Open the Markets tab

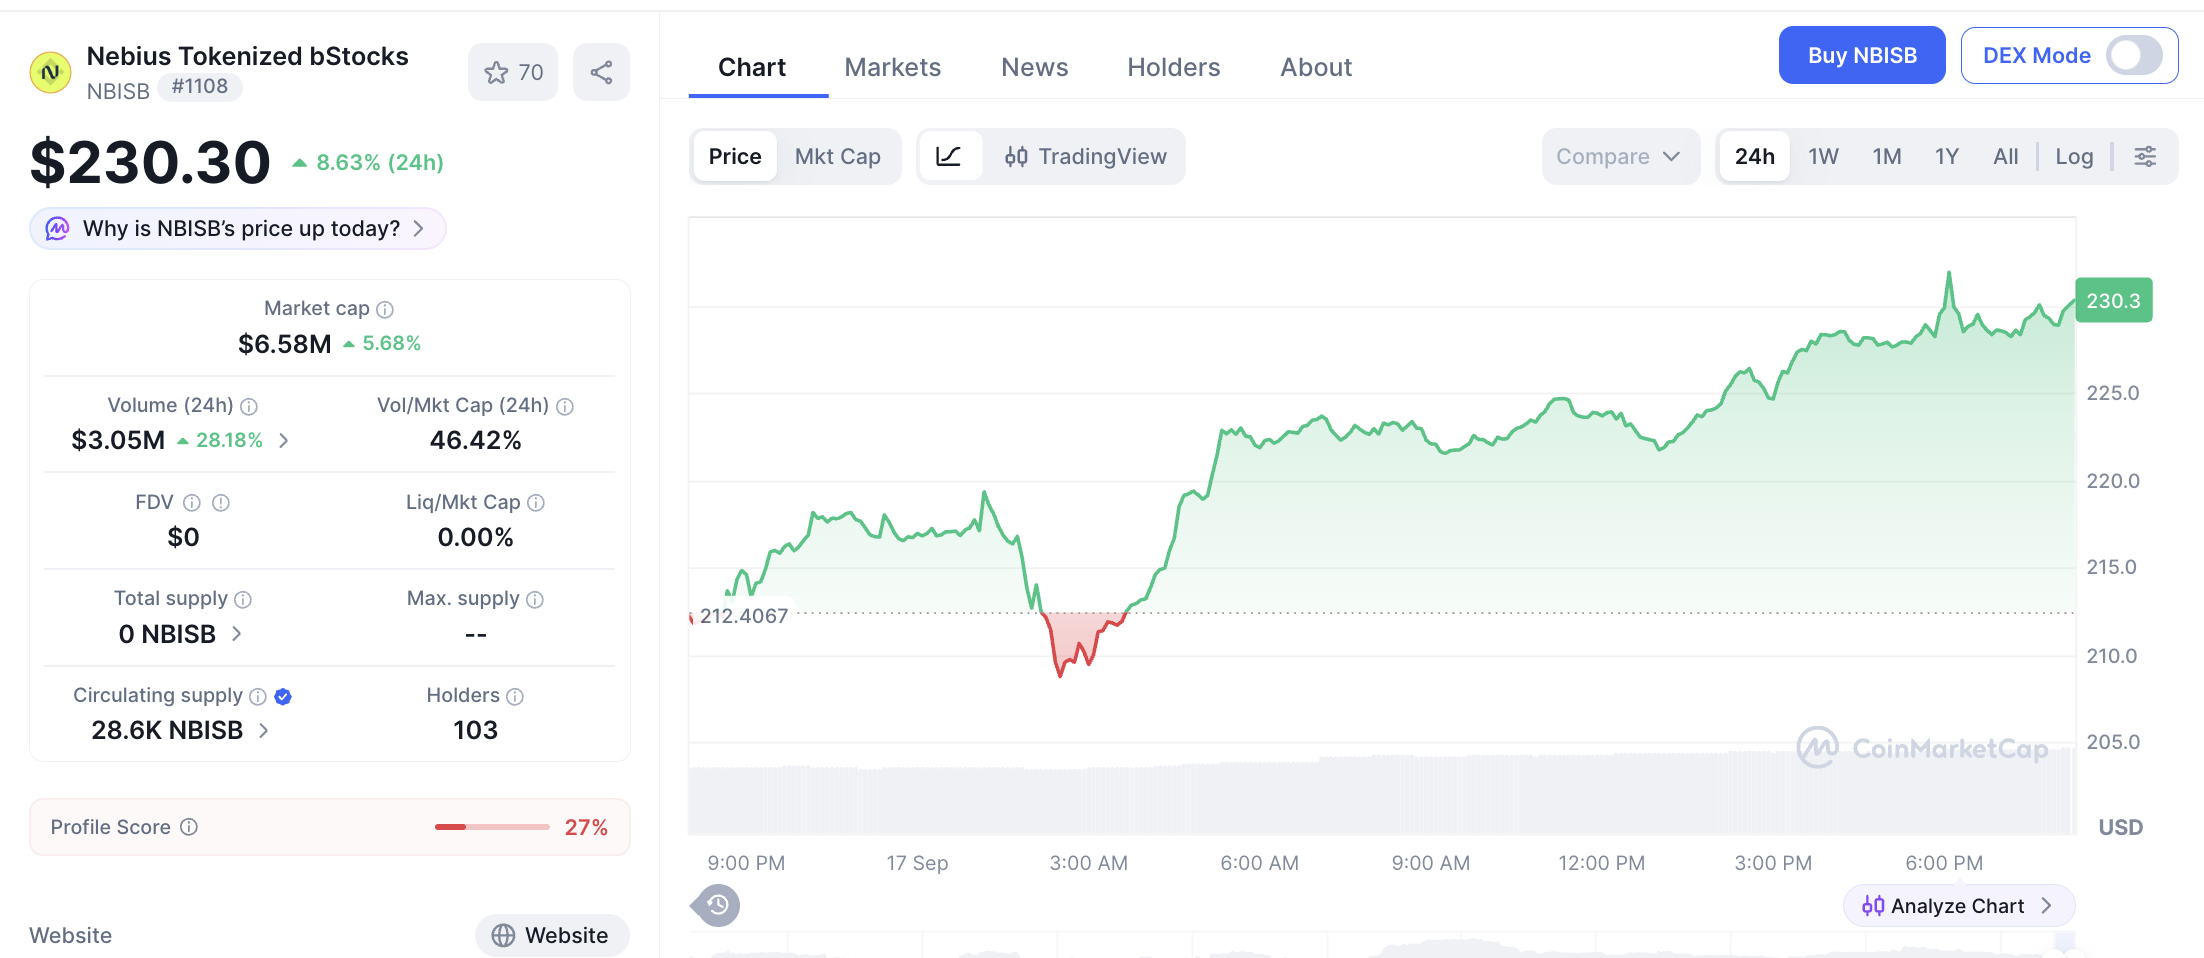point(893,67)
